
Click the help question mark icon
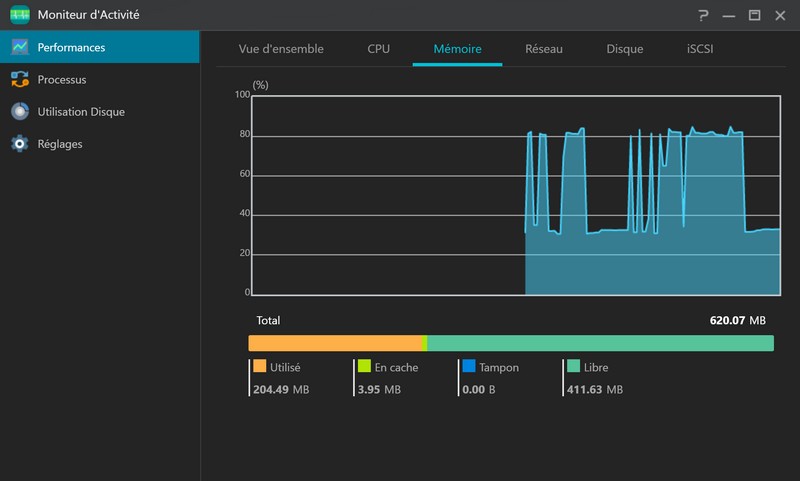703,15
